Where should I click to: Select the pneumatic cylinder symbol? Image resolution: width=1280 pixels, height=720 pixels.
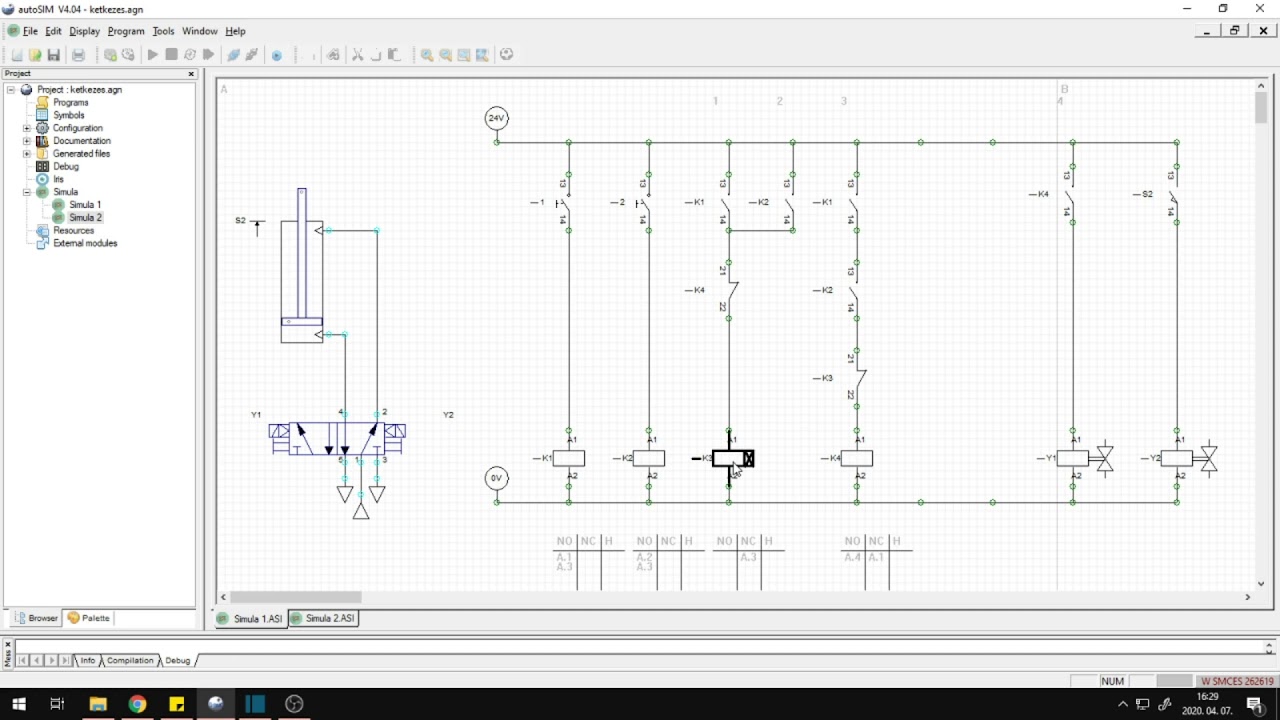(302, 266)
